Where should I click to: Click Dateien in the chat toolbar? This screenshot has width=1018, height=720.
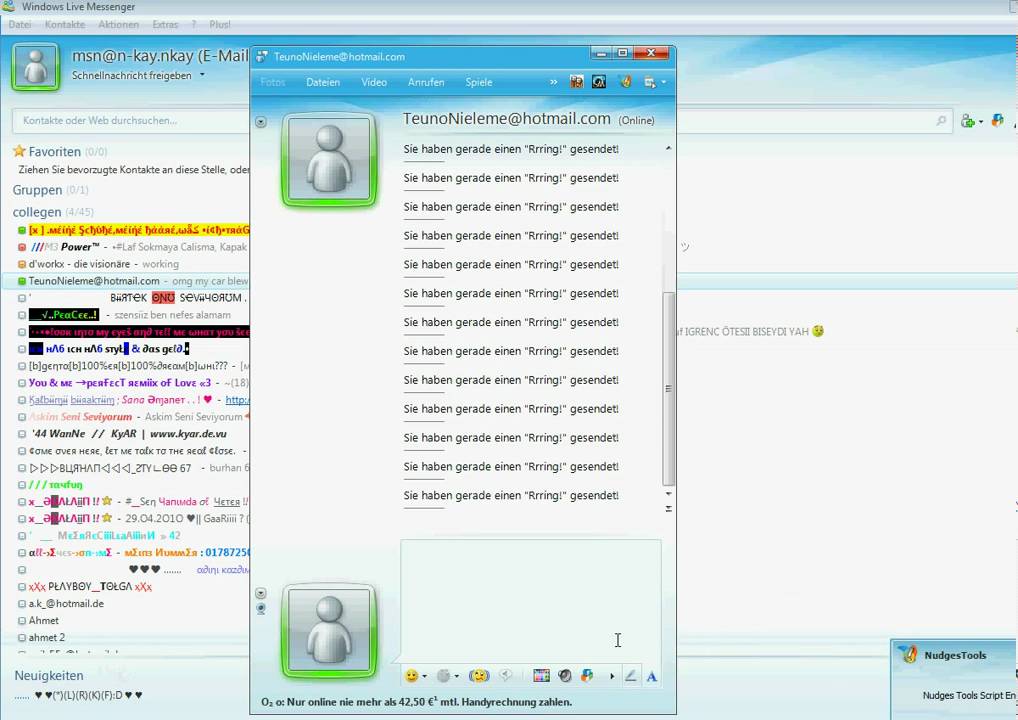(x=323, y=82)
